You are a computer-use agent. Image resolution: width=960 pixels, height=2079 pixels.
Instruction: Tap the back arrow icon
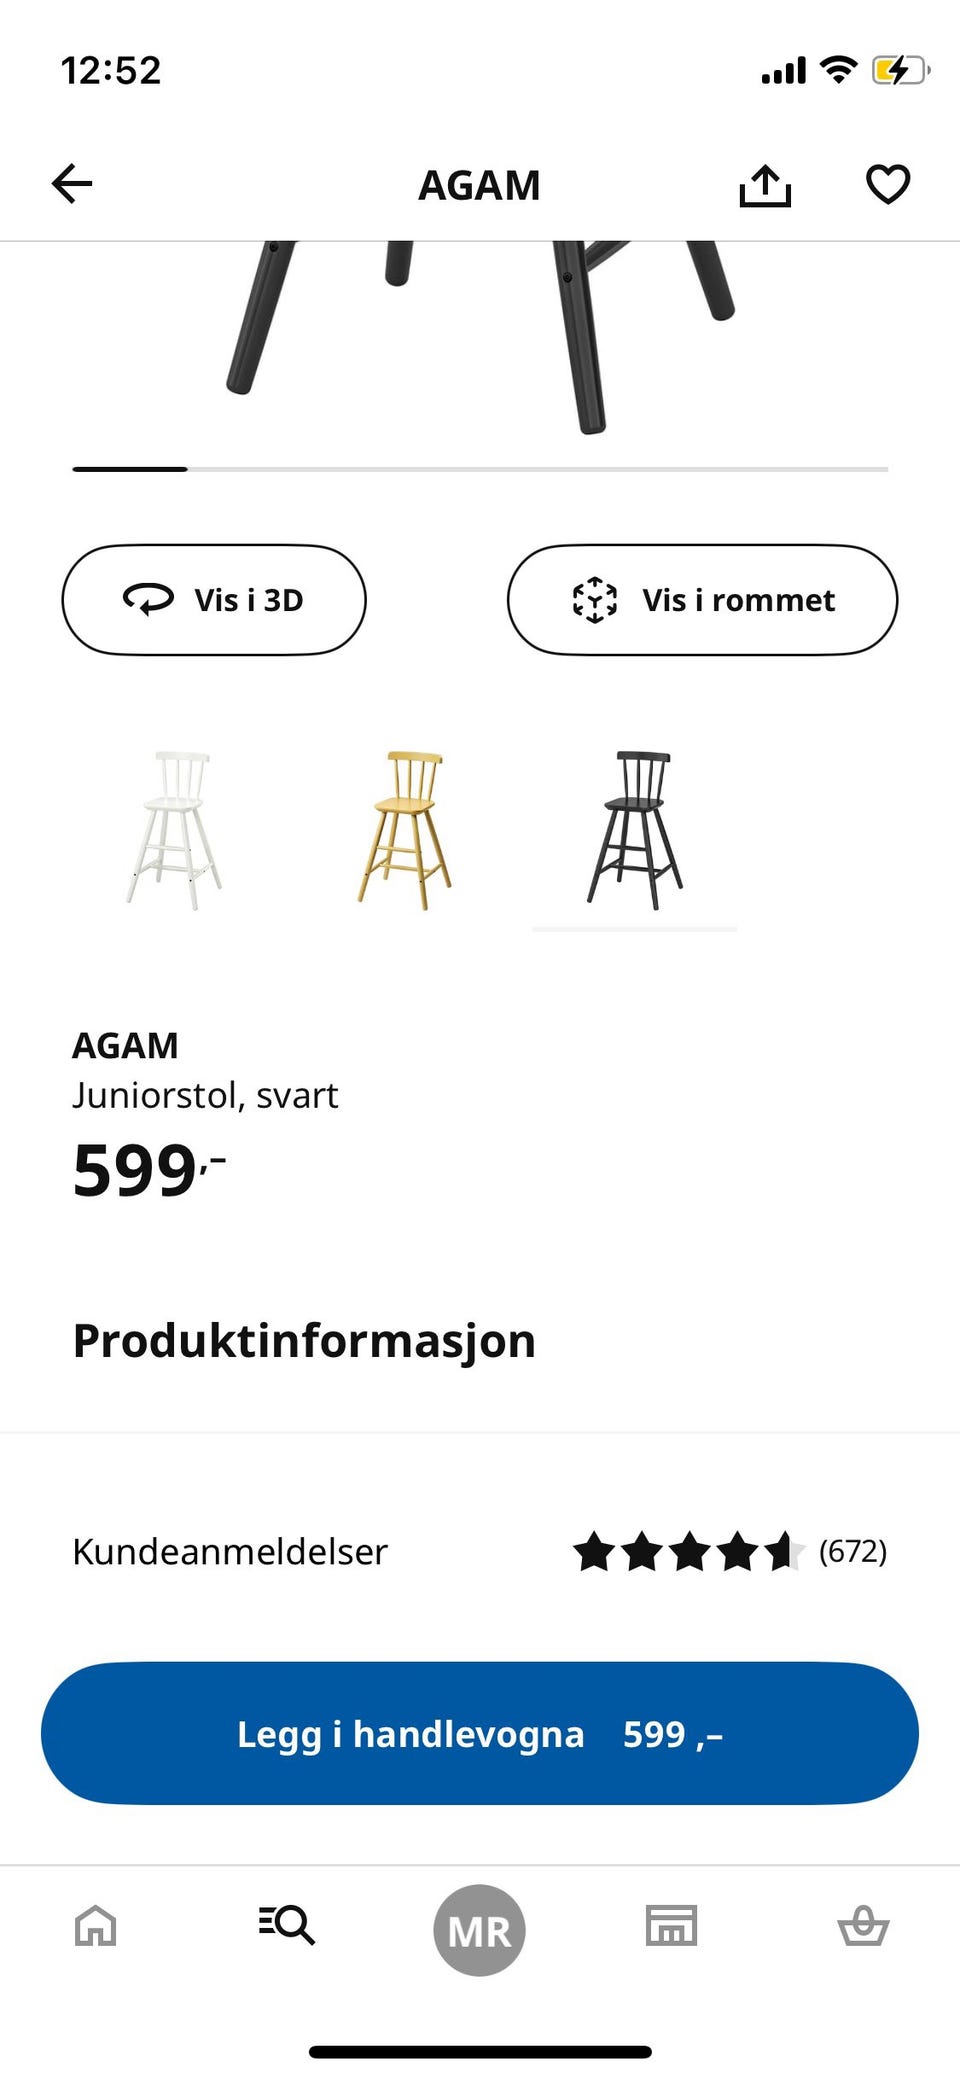point(72,184)
